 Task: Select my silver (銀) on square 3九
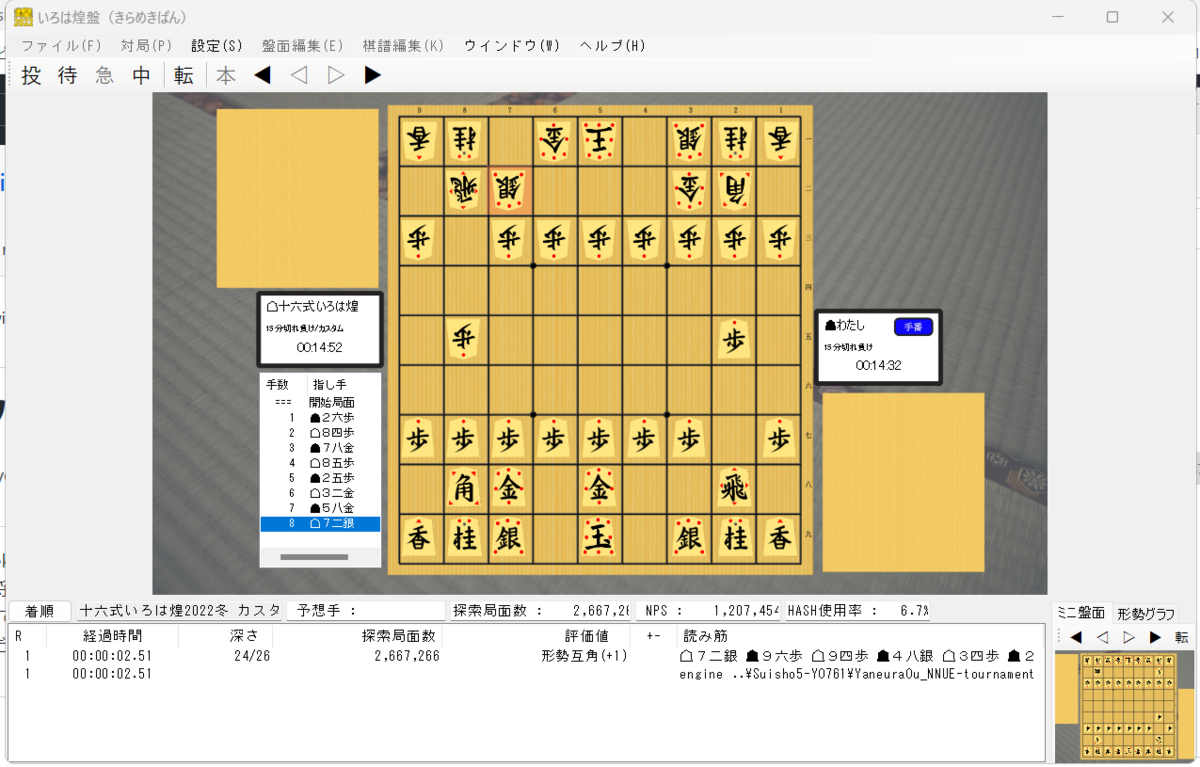(x=690, y=538)
